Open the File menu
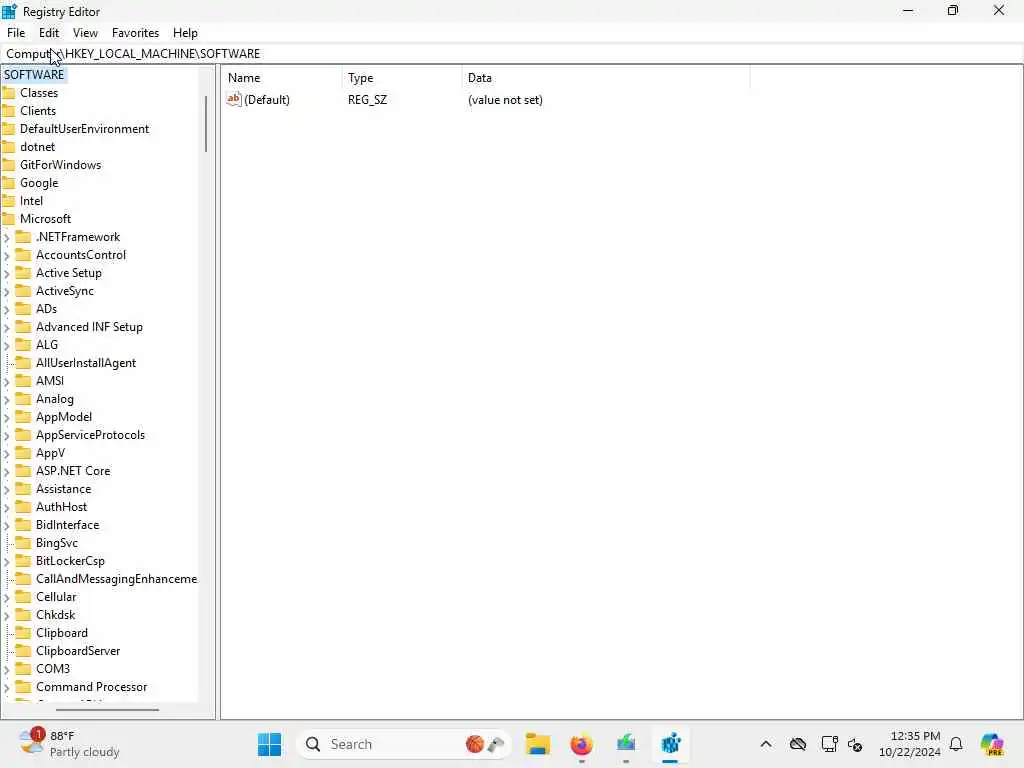Screen dimensions: 1024x768 point(16,33)
